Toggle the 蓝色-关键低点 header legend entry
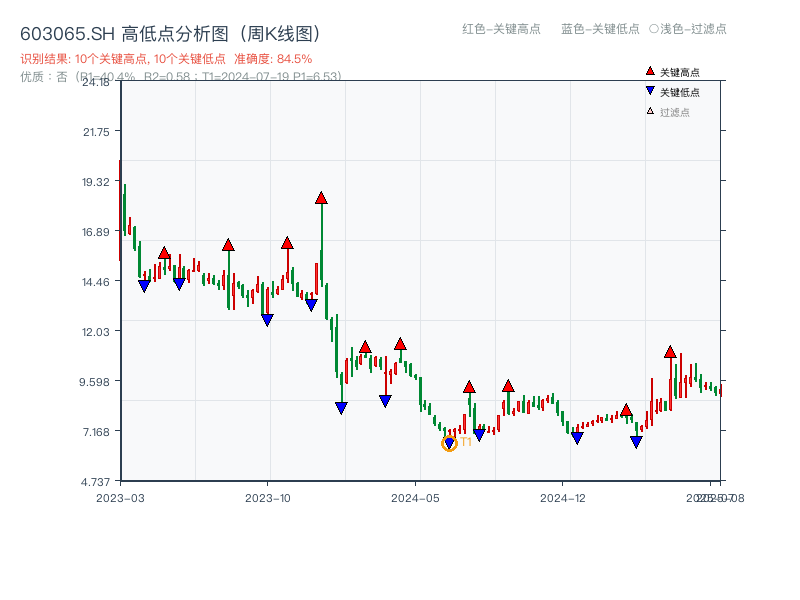 click(x=600, y=29)
